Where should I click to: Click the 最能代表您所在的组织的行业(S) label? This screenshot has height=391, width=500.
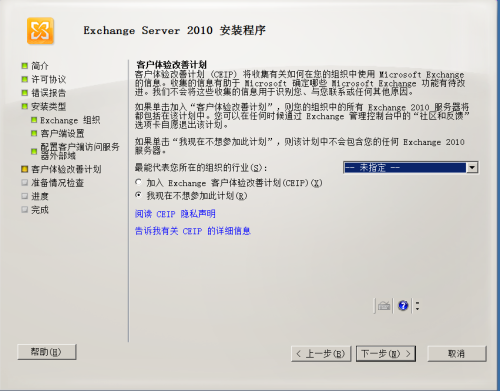click(201, 167)
